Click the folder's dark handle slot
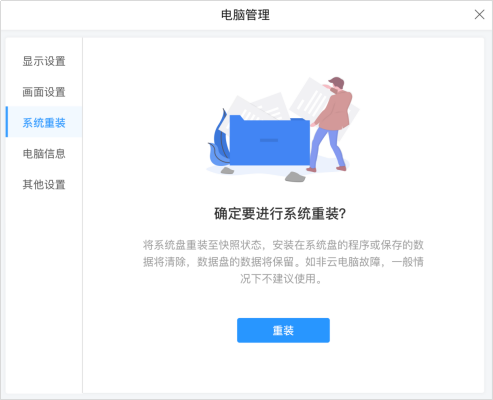The height and width of the screenshot is (400, 493). (x=269, y=140)
